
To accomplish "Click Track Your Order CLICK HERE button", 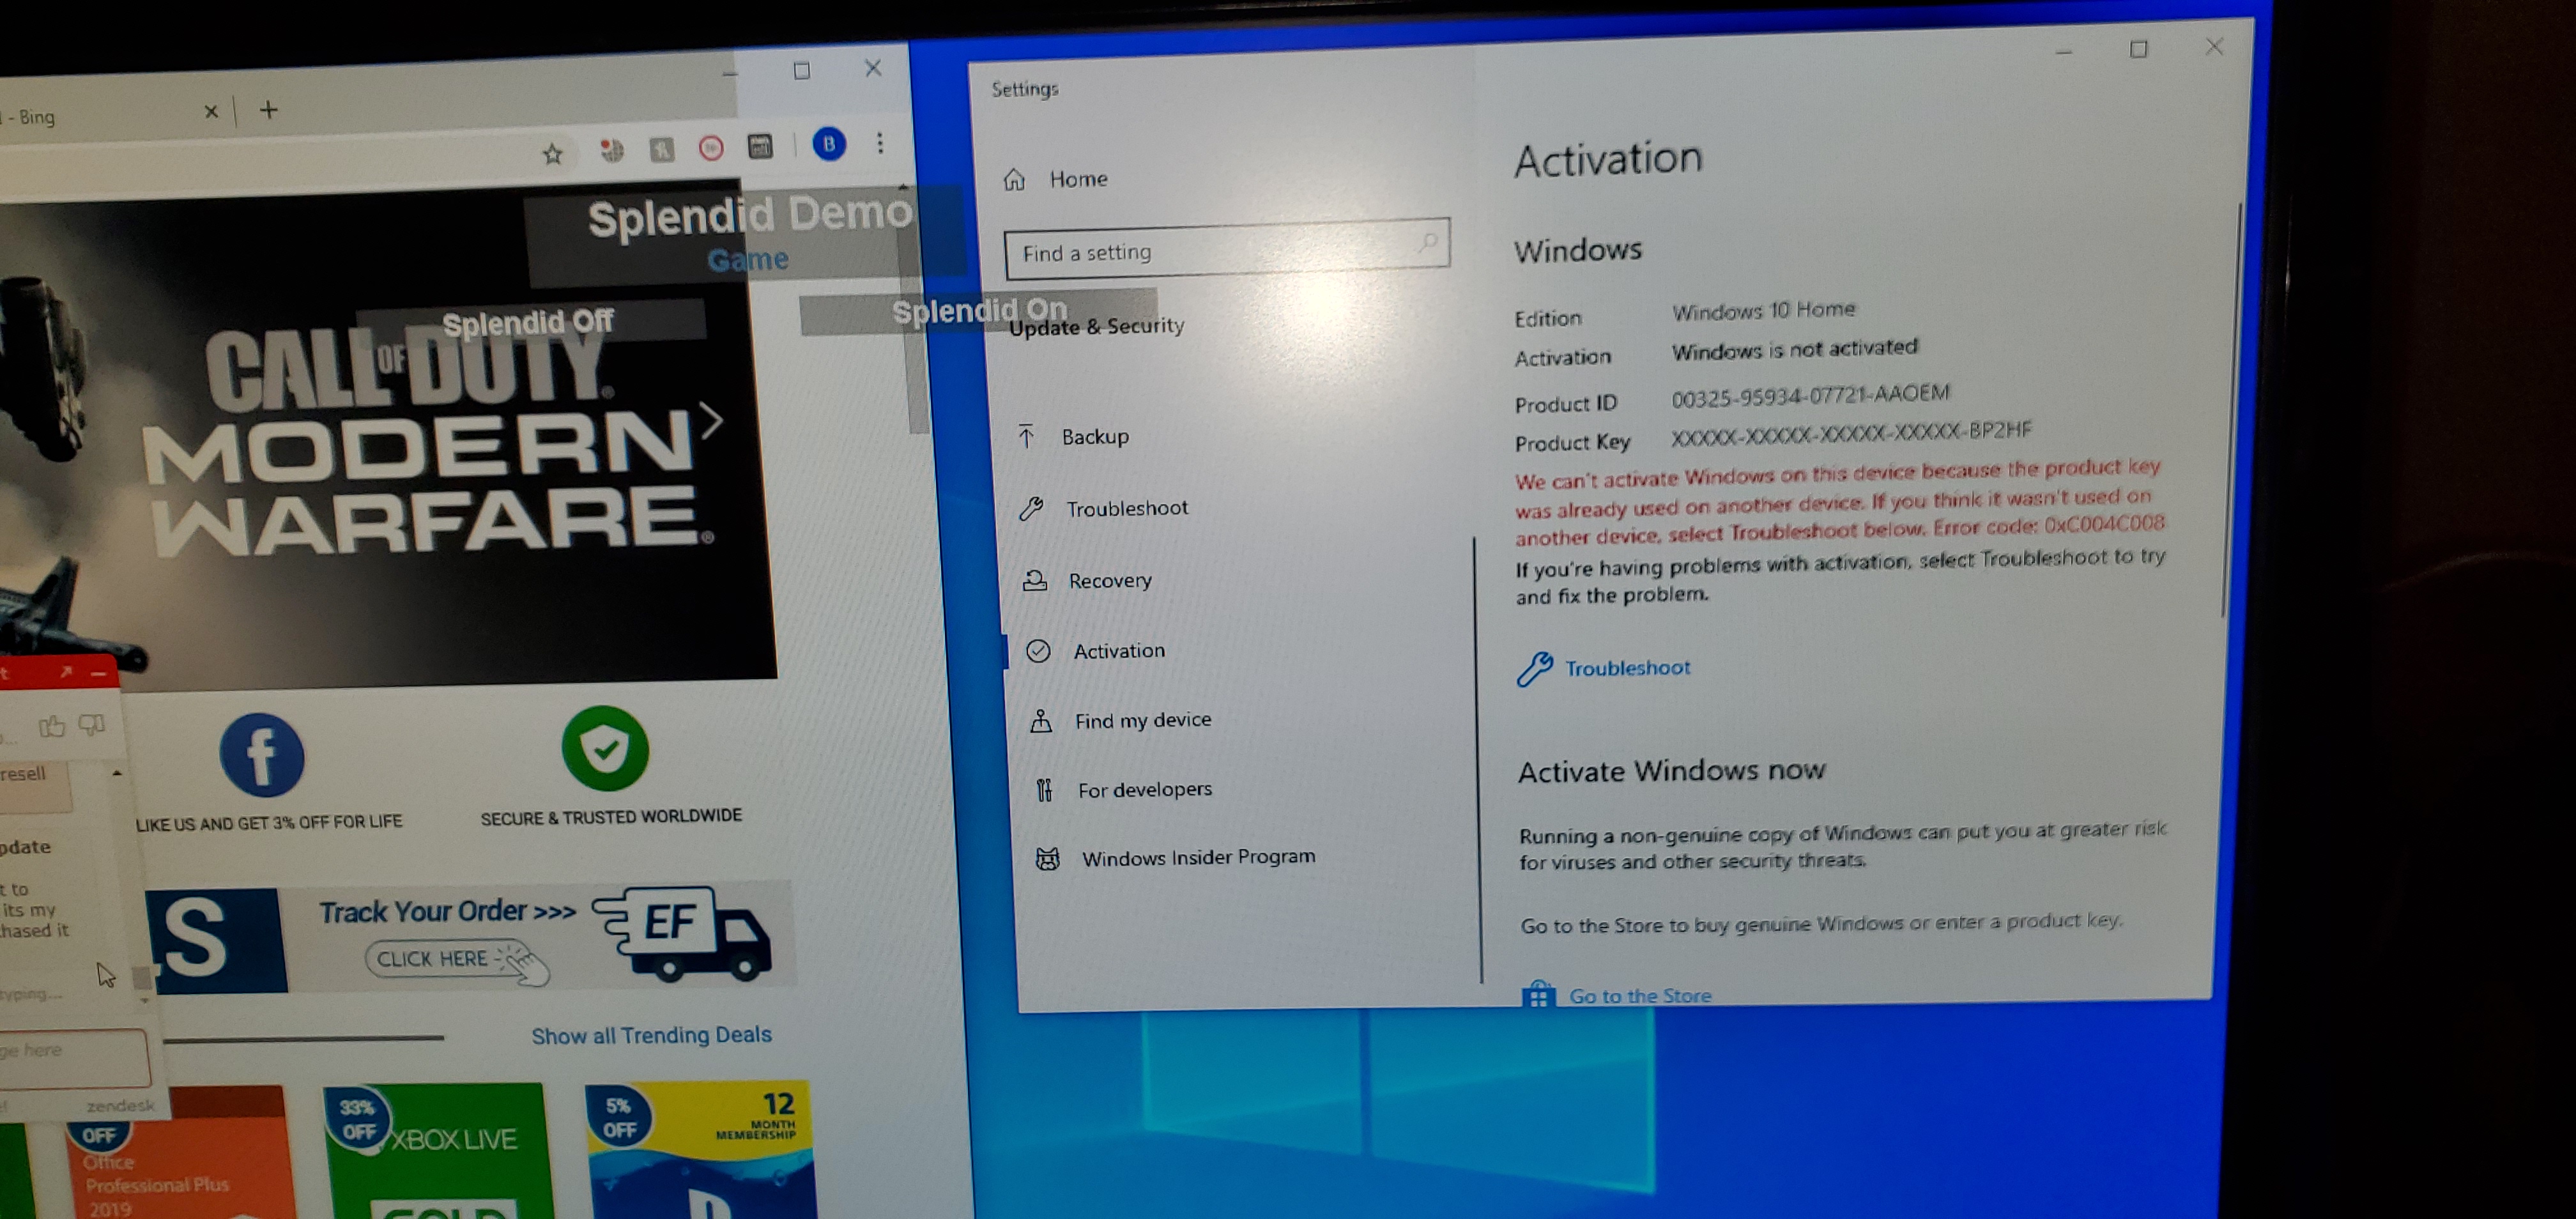I will [432, 959].
